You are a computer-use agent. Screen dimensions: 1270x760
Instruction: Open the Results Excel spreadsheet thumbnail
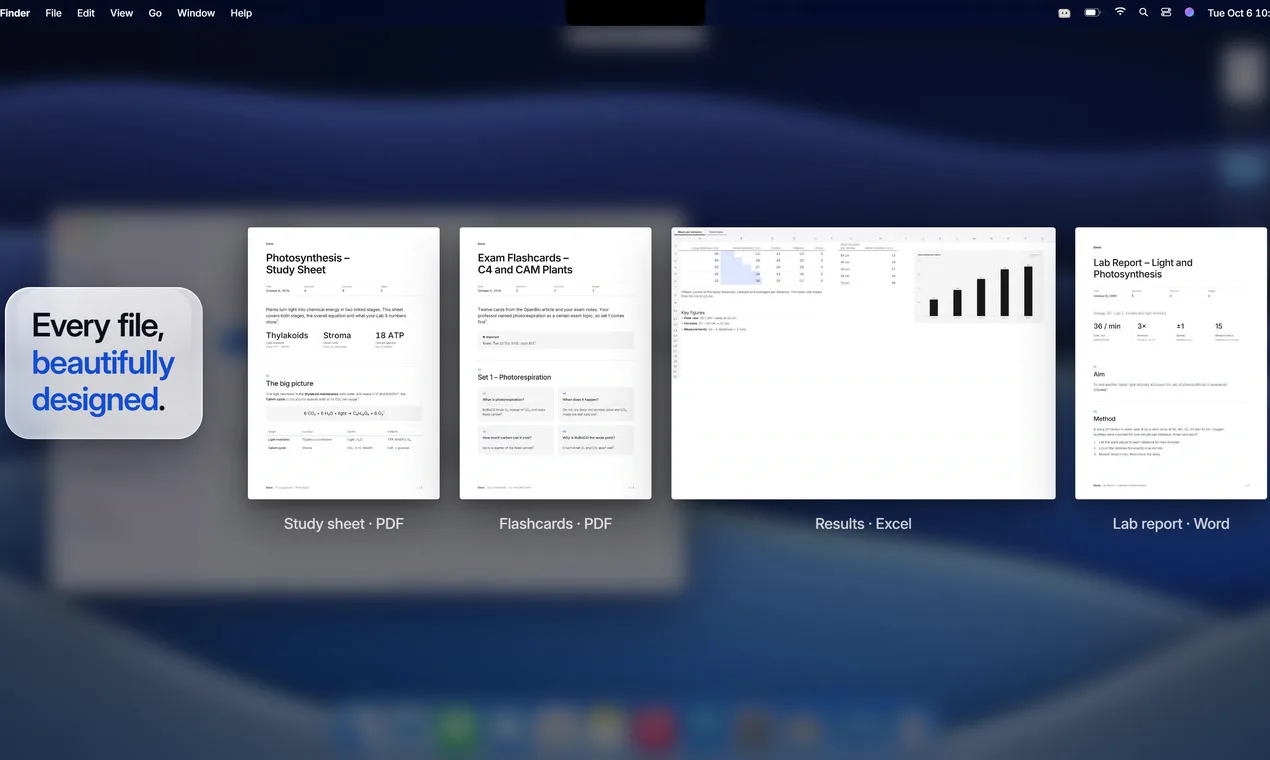[863, 363]
